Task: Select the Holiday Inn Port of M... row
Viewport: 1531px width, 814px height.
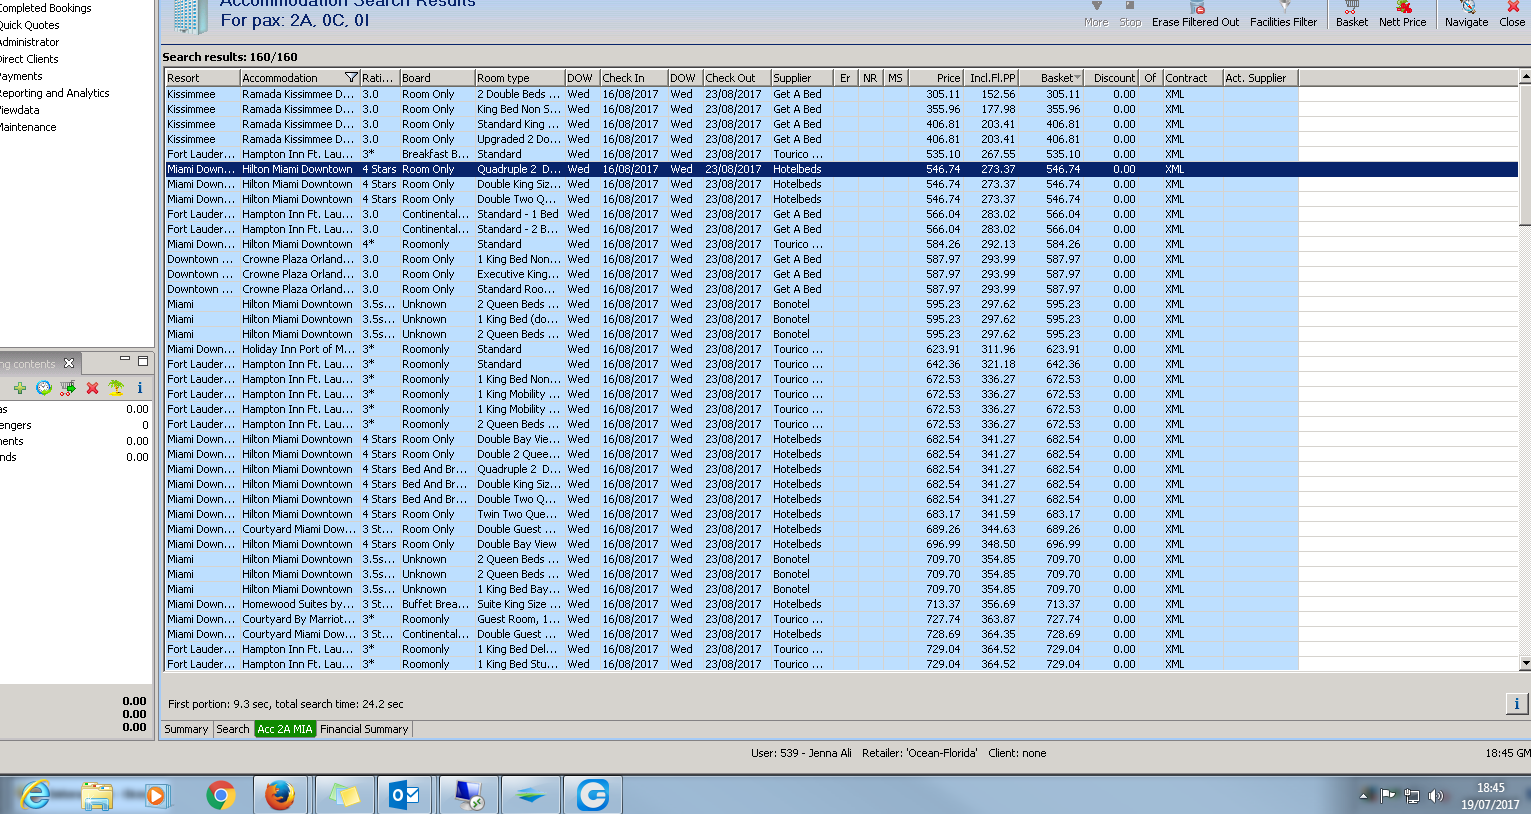Action: click(x=732, y=349)
